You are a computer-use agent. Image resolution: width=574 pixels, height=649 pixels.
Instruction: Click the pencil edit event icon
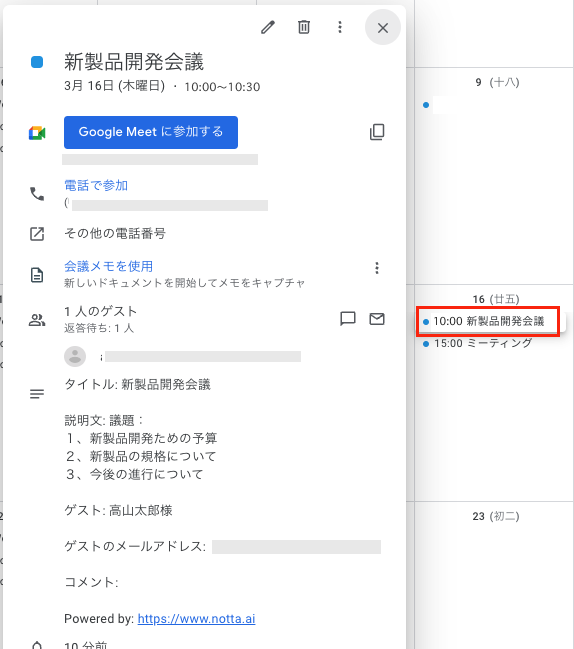pyautogui.click(x=268, y=27)
